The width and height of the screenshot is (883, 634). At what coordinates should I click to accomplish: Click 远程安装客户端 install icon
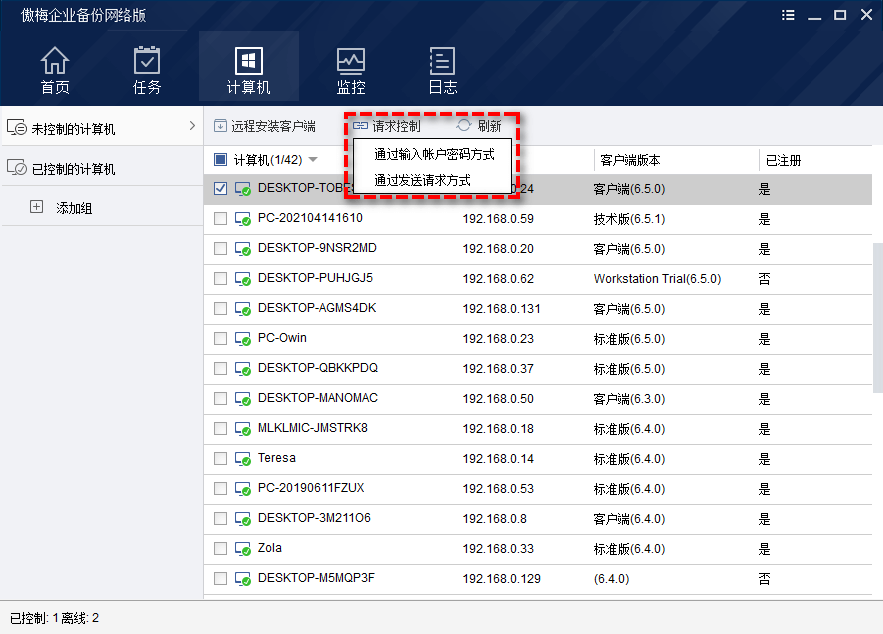[x=220, y=126]
